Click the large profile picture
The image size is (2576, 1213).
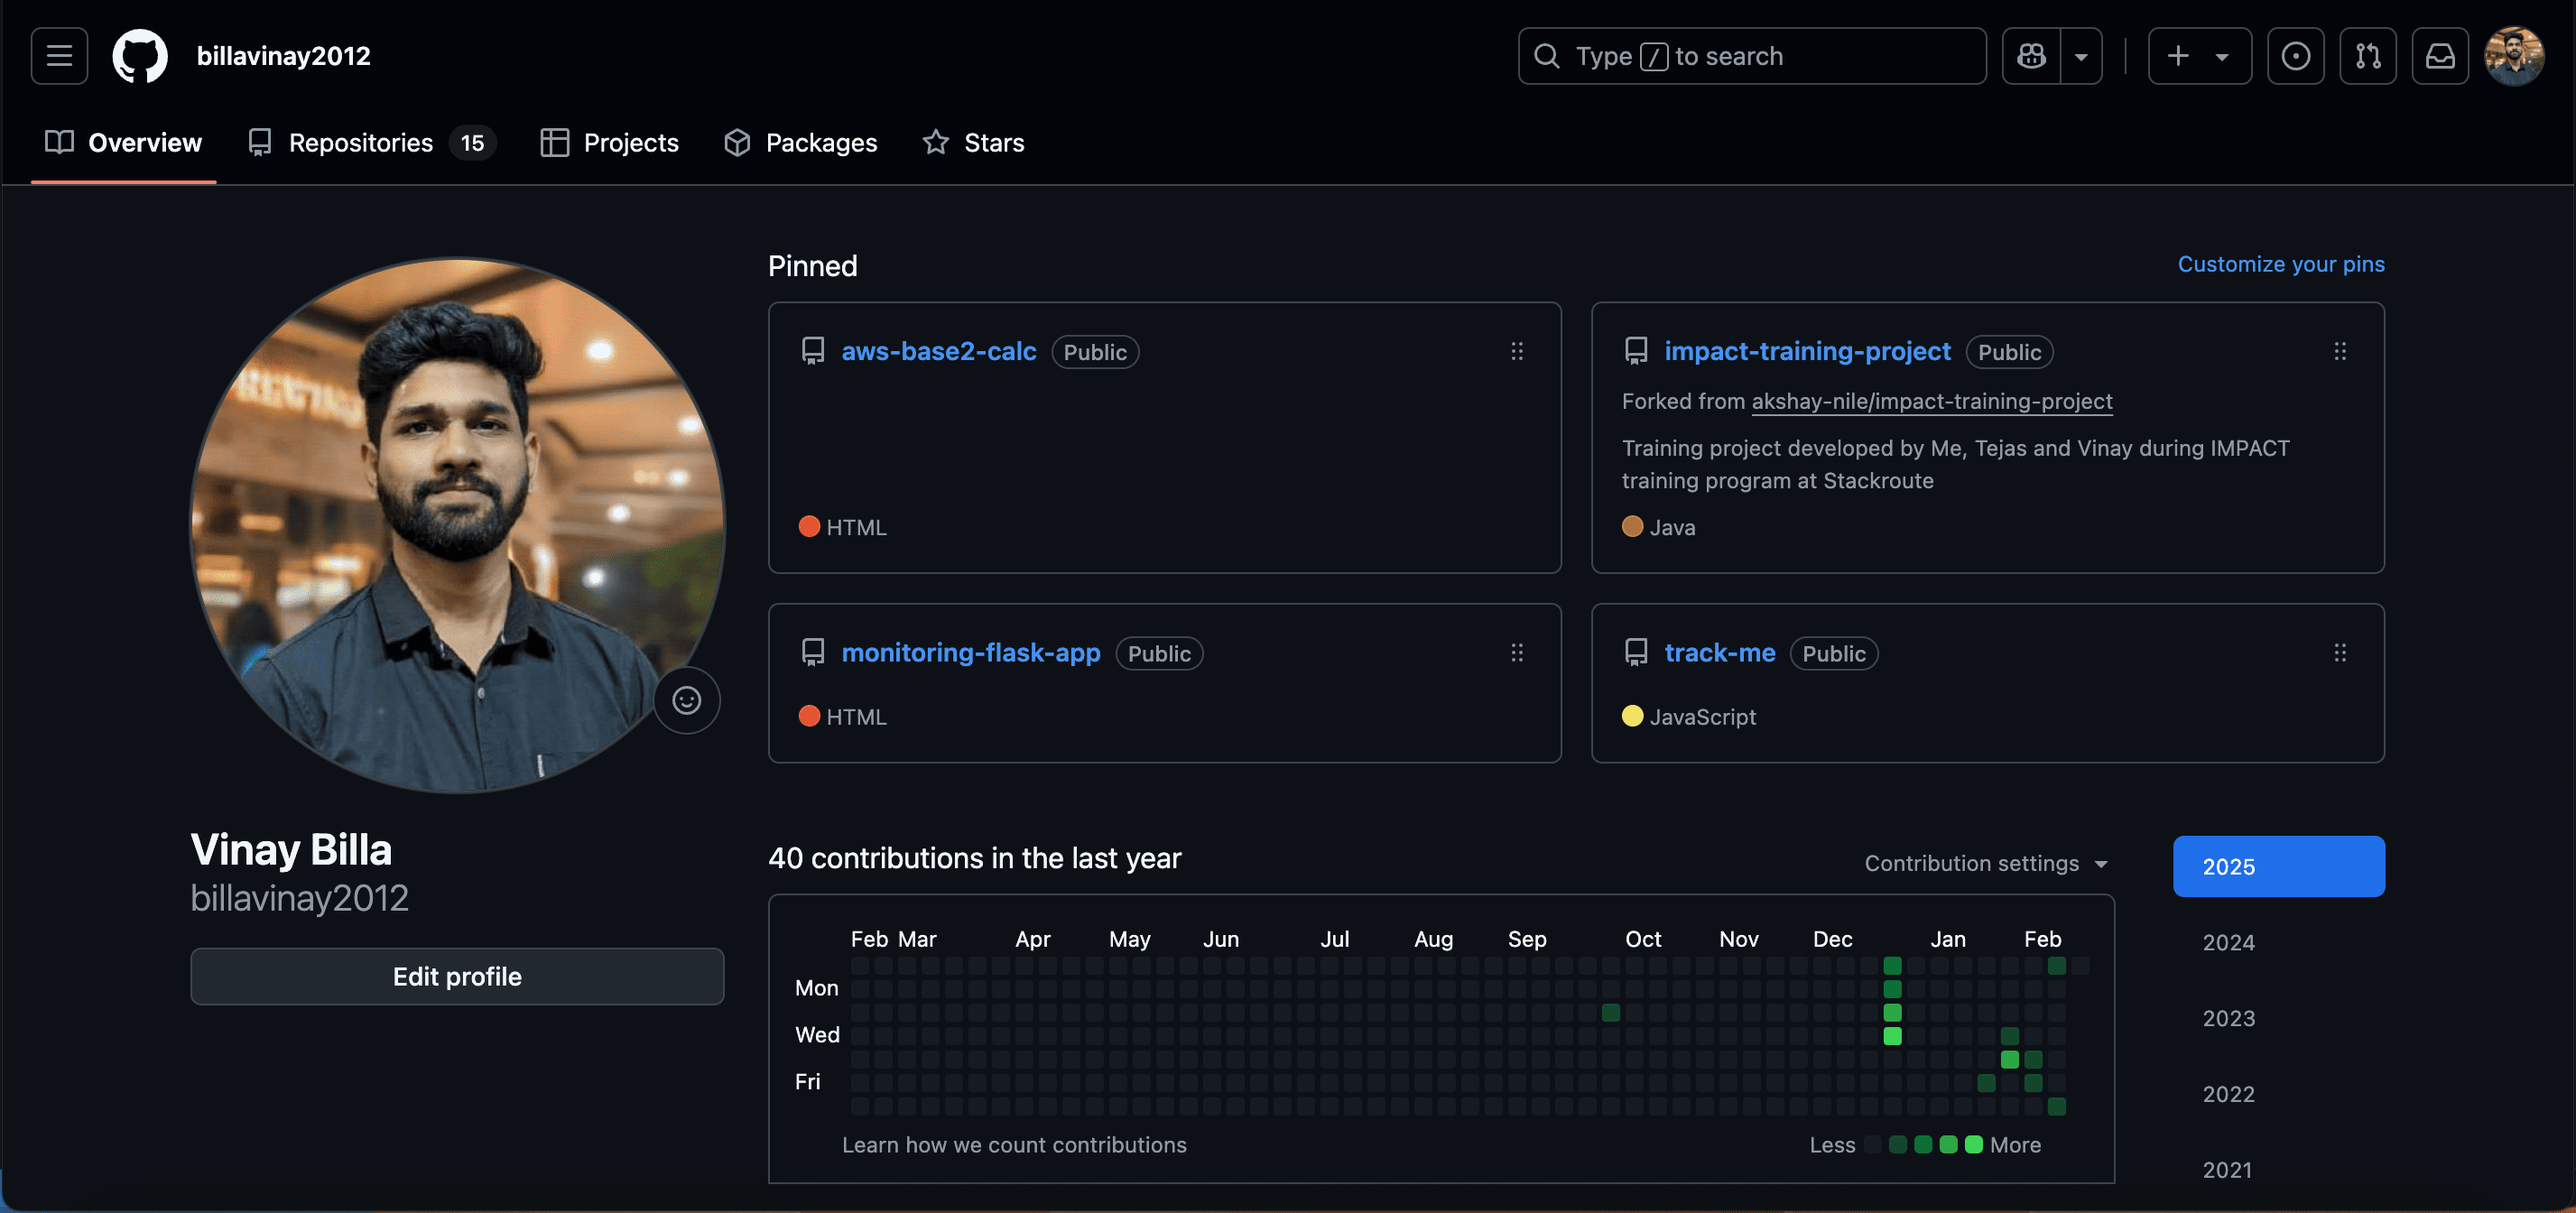click(457, 525)
